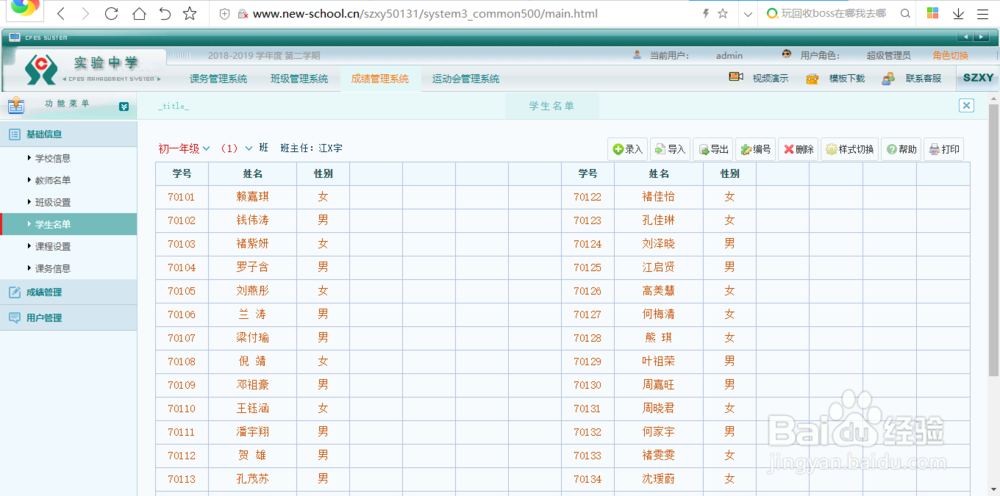Open the 初一年级 grade dropdown

pyautogui.click(x=184, y=149)
